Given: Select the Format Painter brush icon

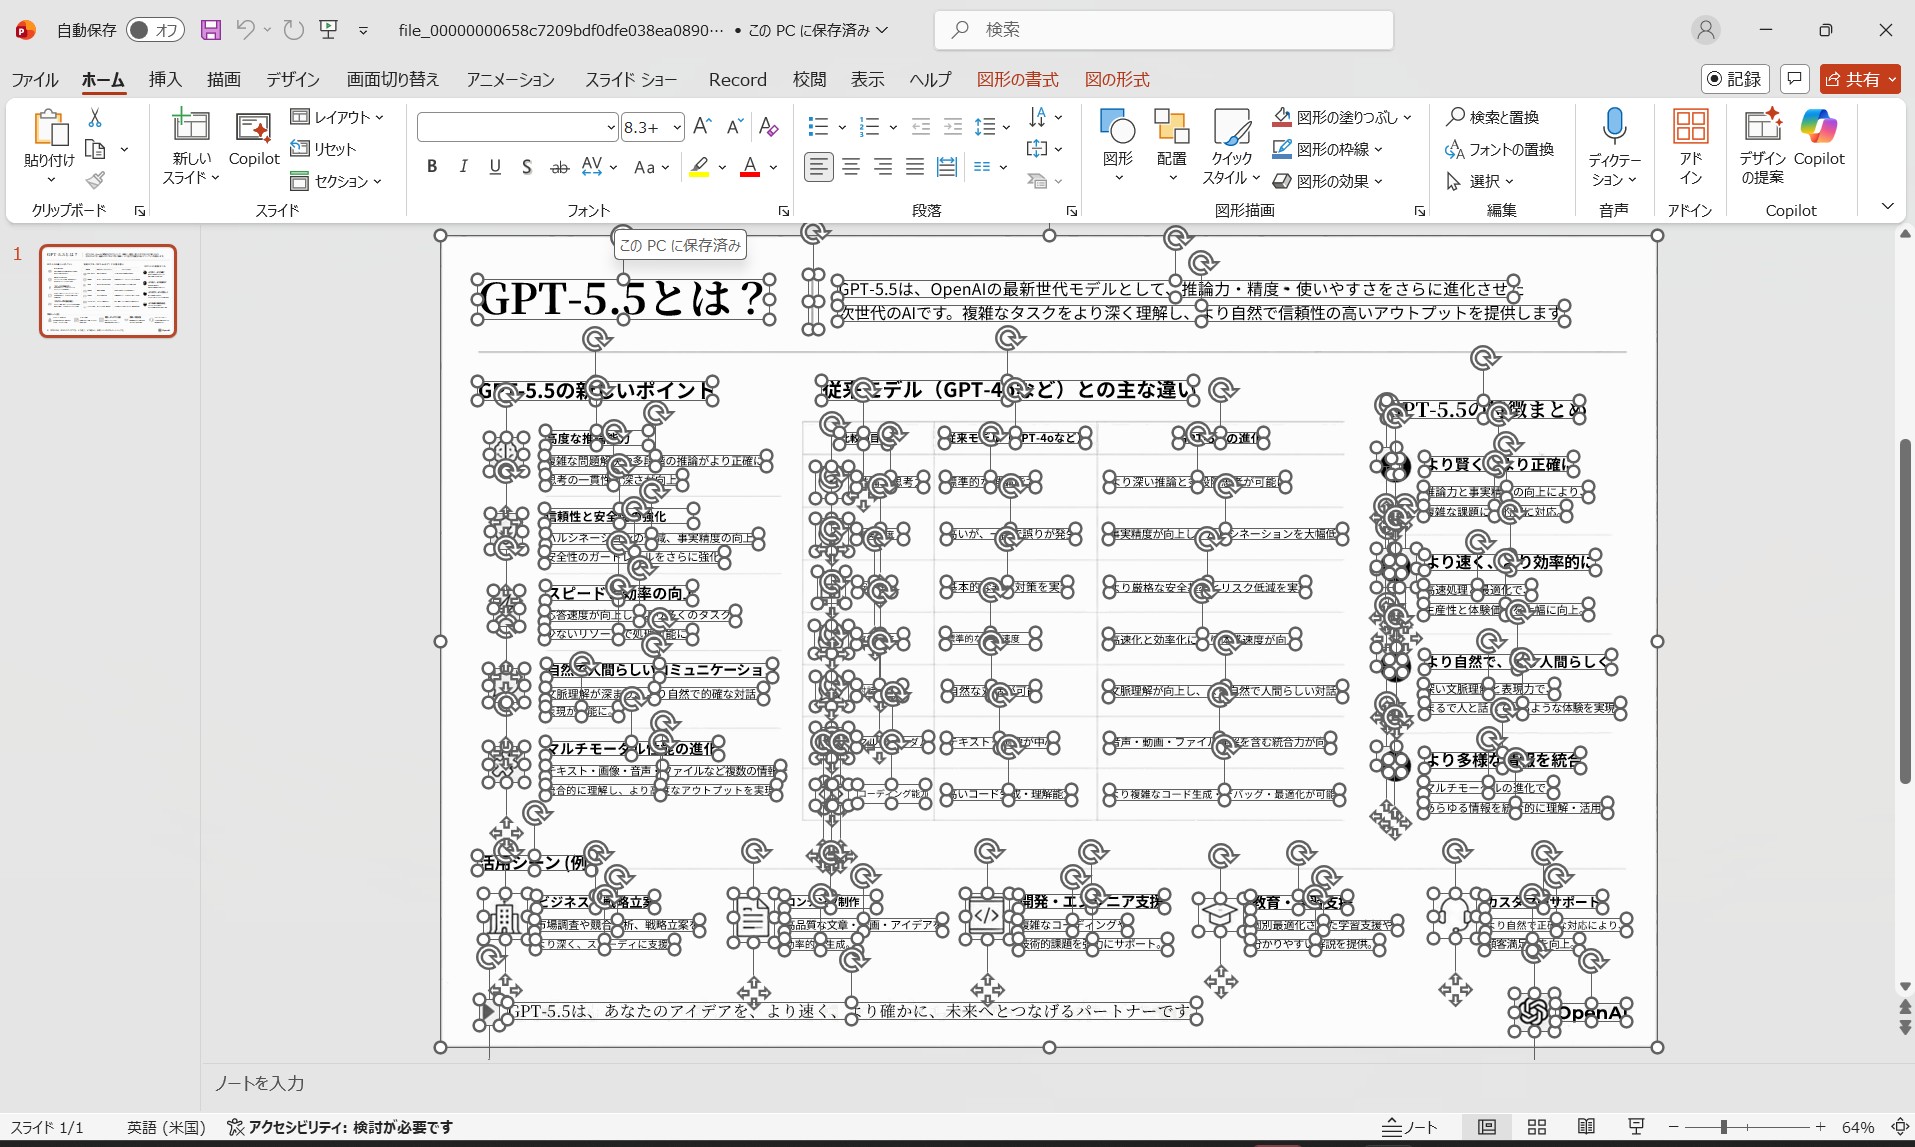Looking at the screenshot, I should pos(95,180).
